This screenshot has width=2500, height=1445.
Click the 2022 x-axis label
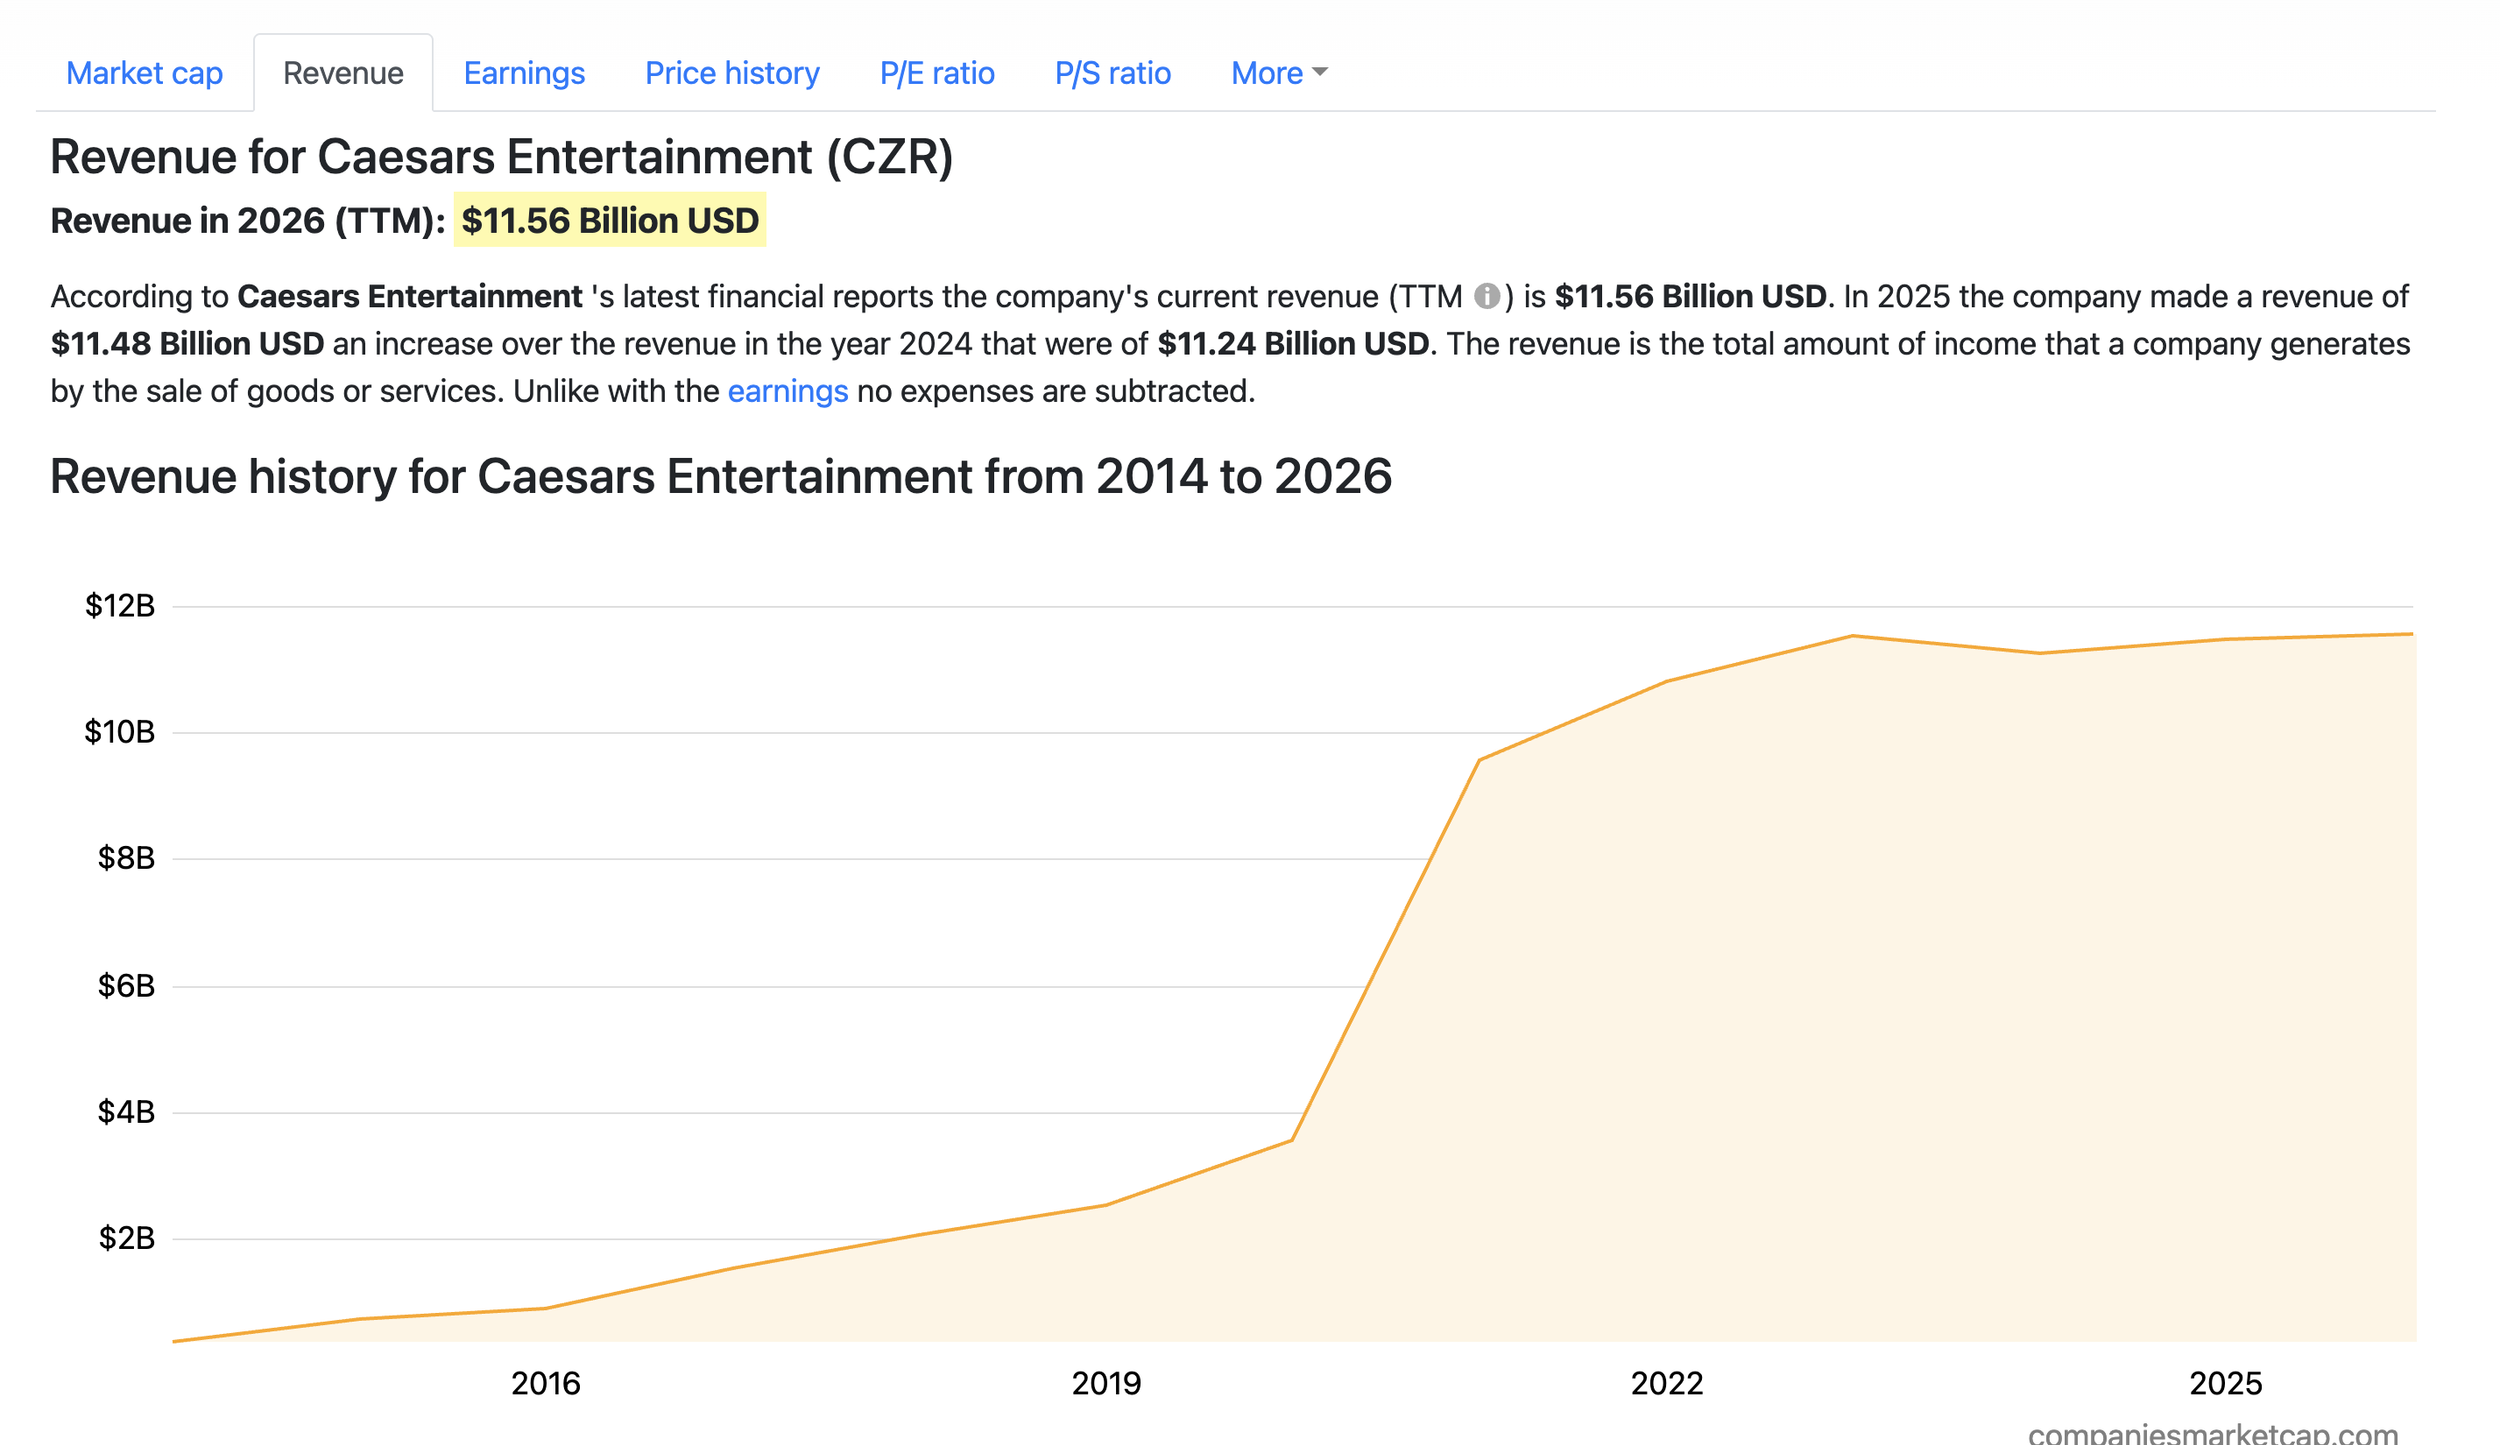[1667, 1383]
